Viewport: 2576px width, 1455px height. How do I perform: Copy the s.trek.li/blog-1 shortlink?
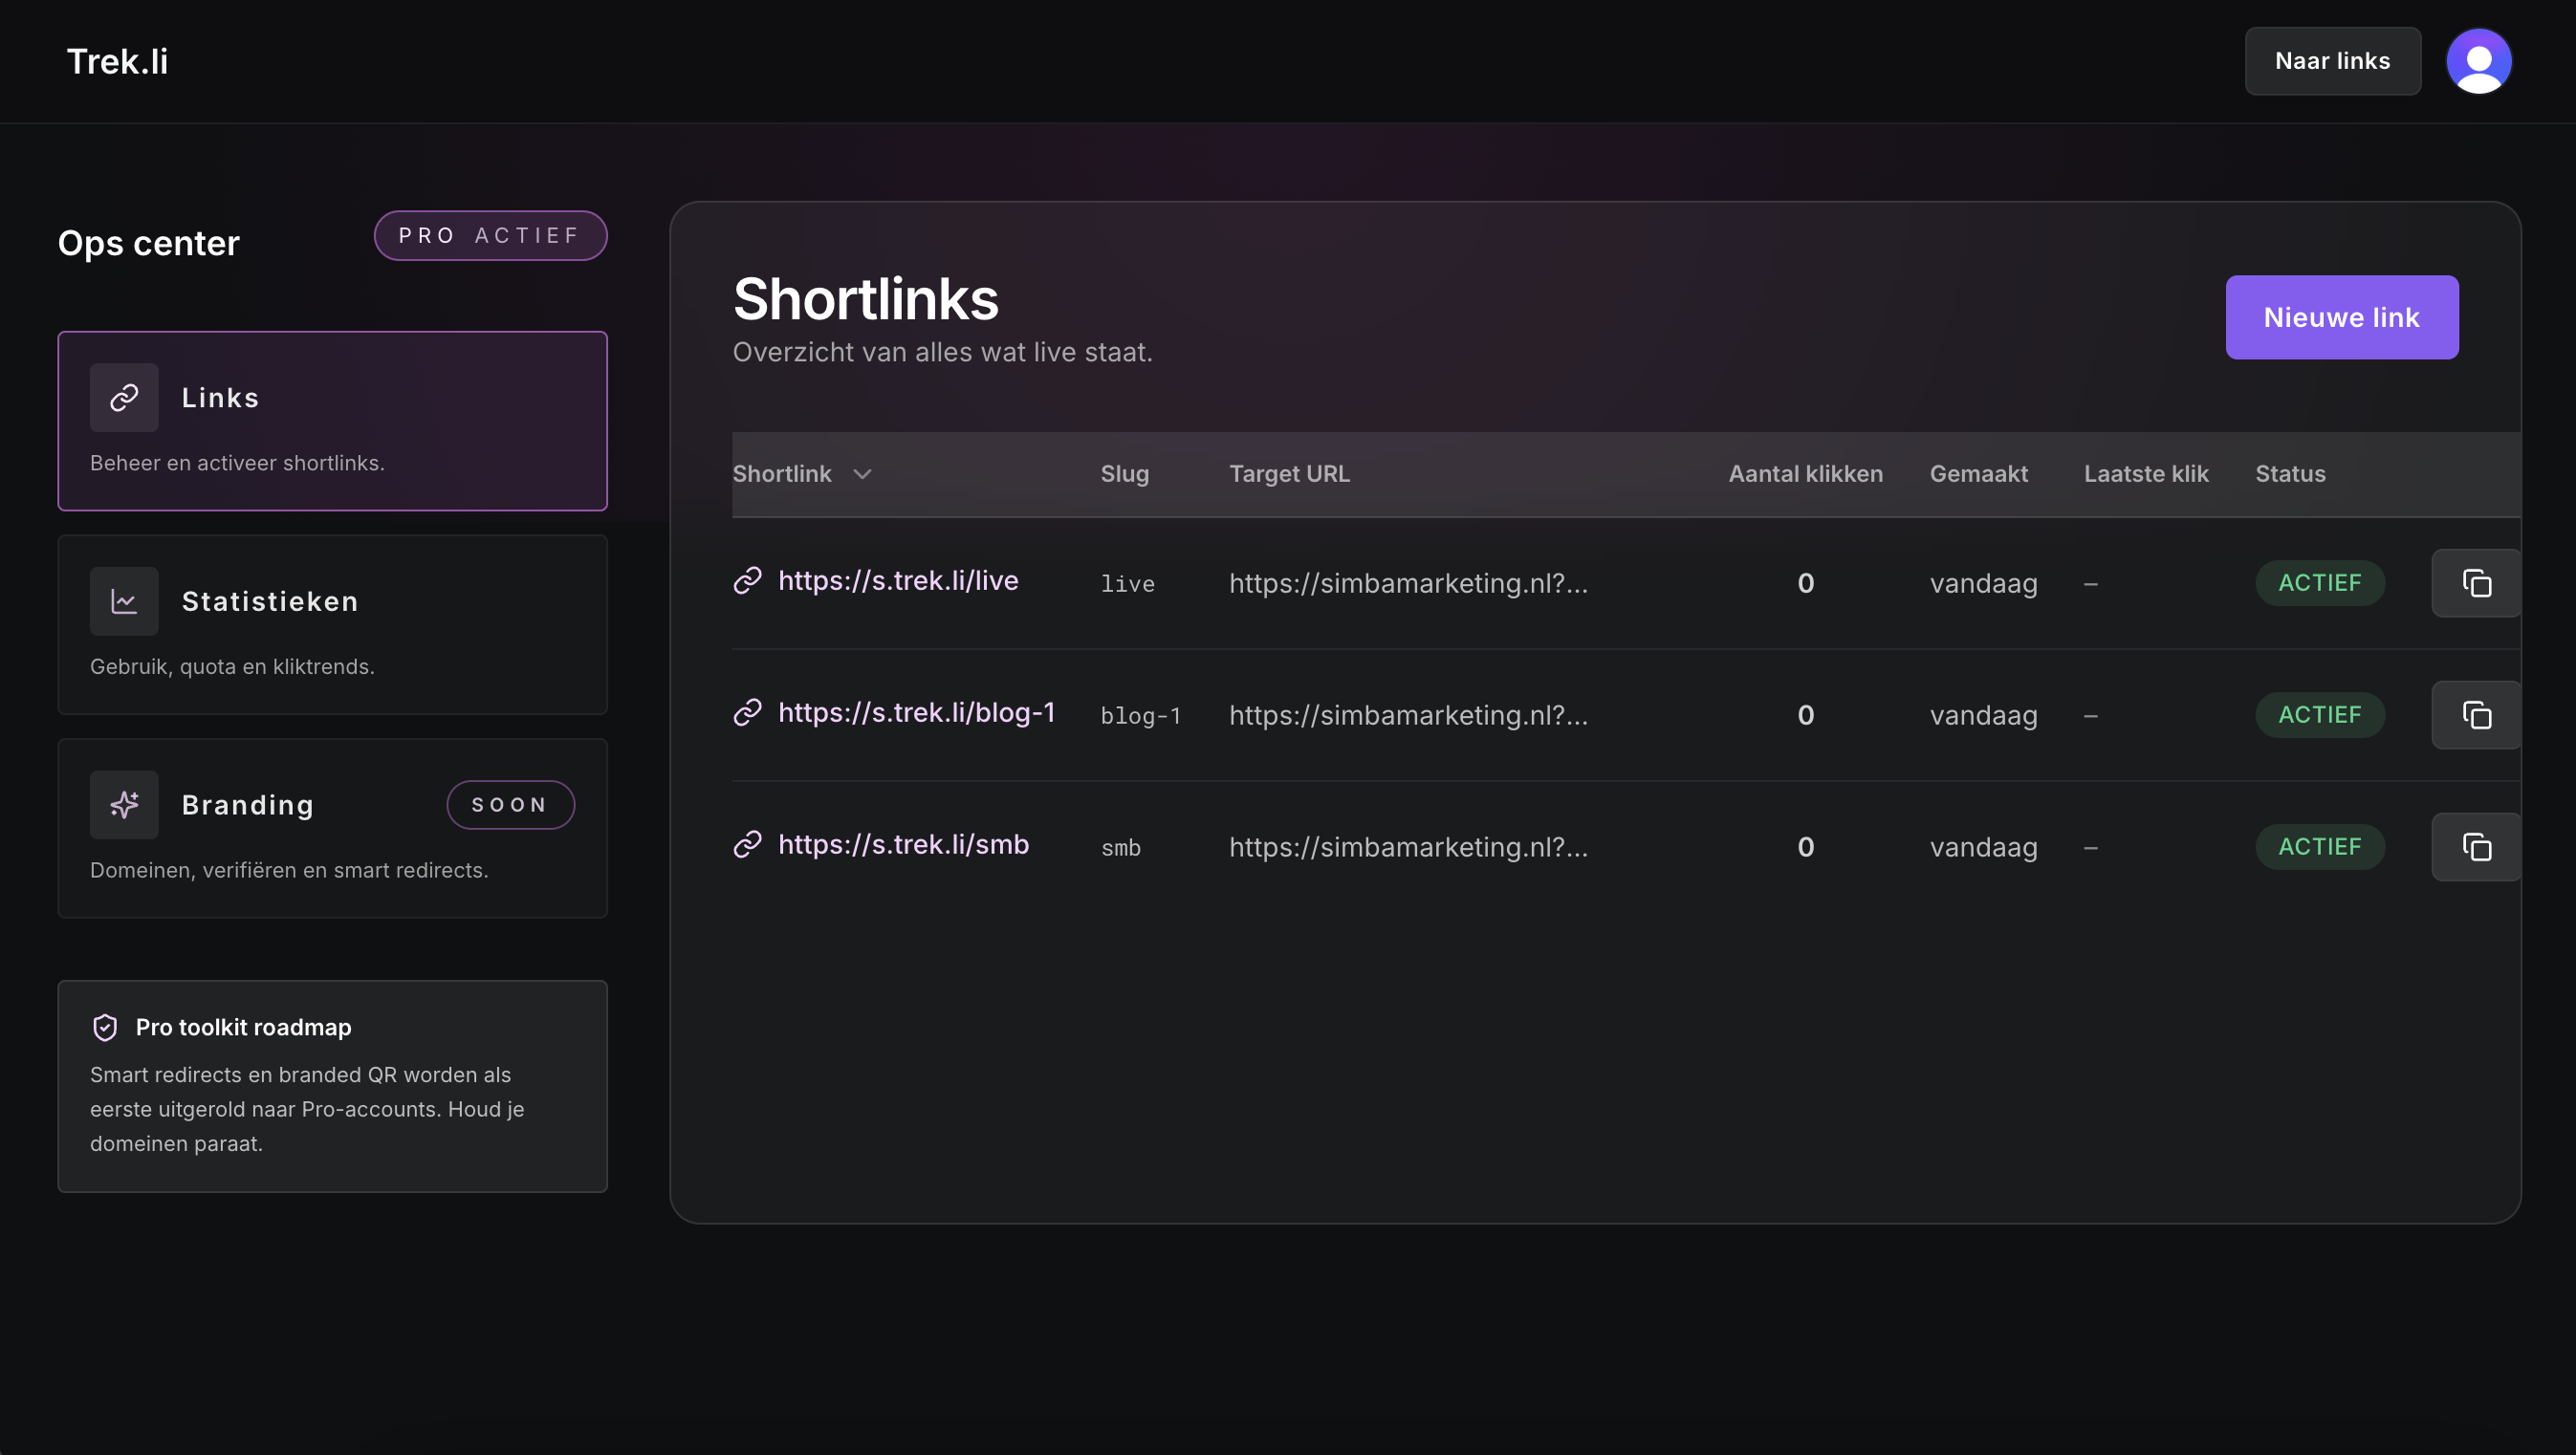pos(2475,714)
